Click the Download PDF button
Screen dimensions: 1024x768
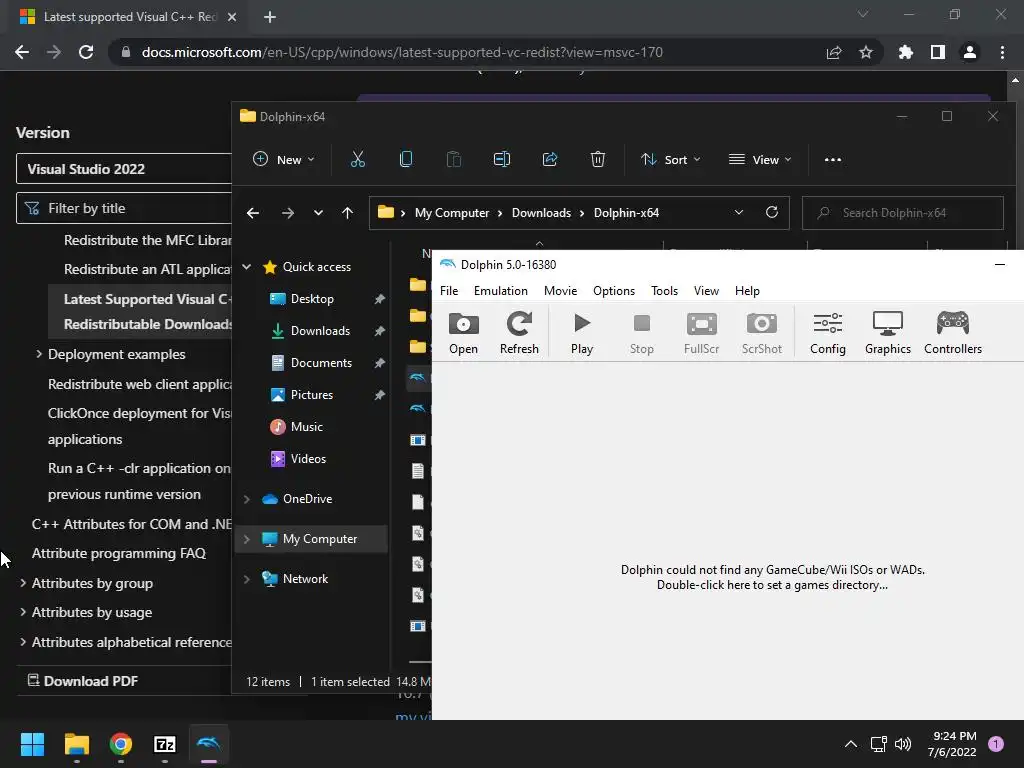point(82,680)
